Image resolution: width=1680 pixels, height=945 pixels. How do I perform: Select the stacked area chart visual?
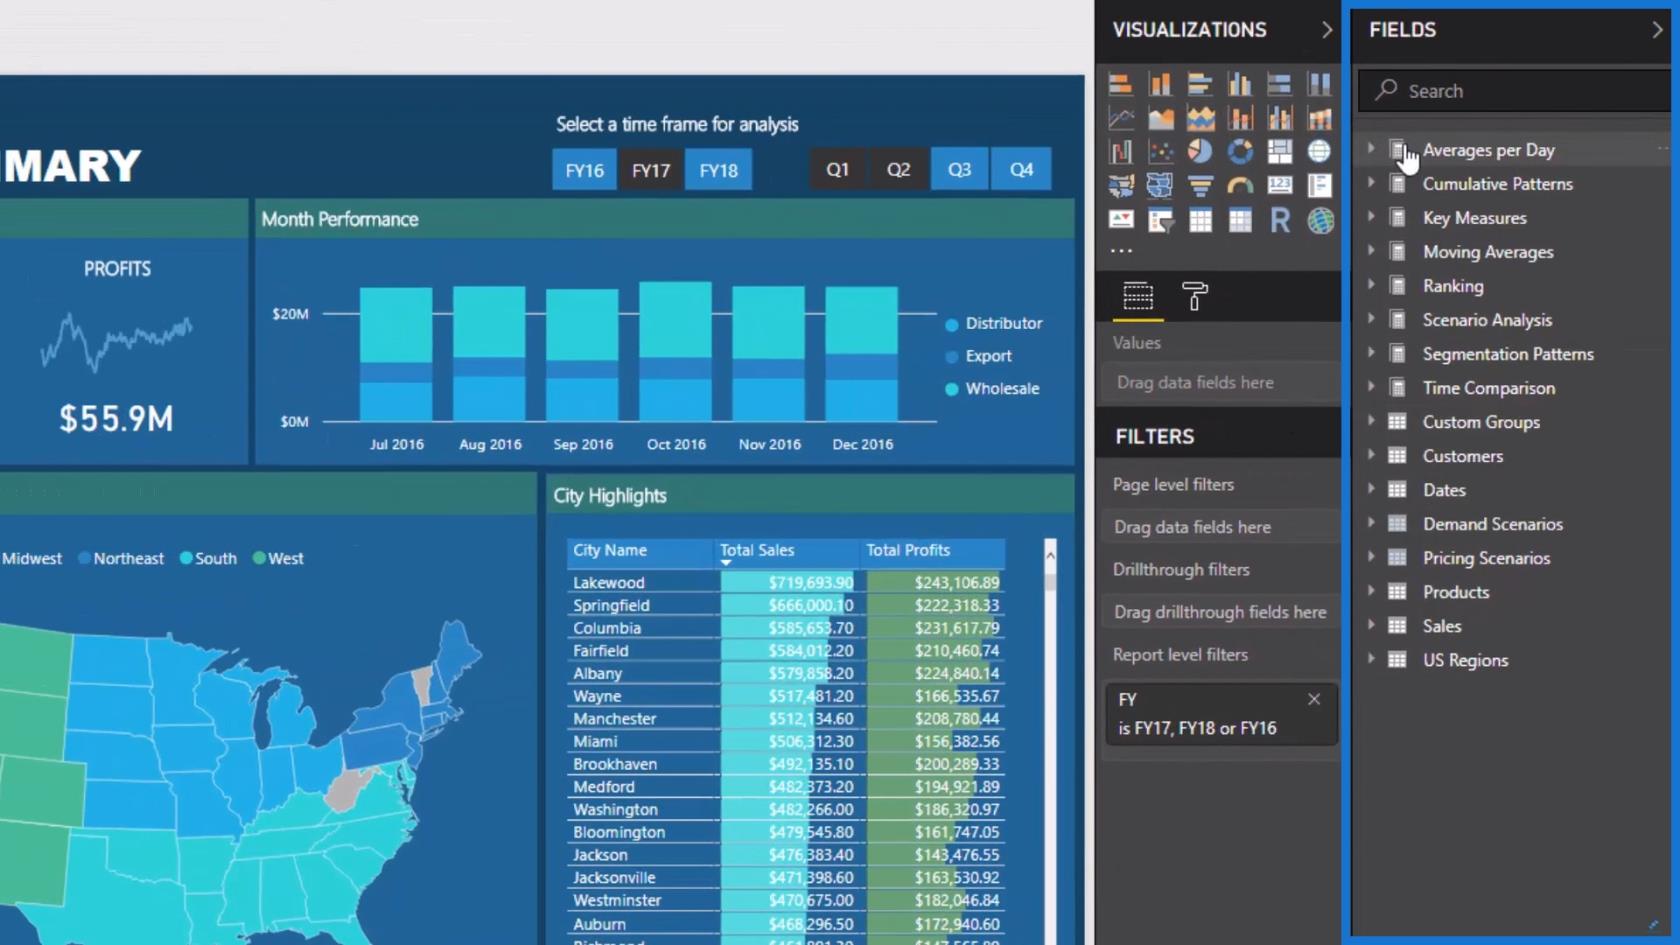[1200, 118]
